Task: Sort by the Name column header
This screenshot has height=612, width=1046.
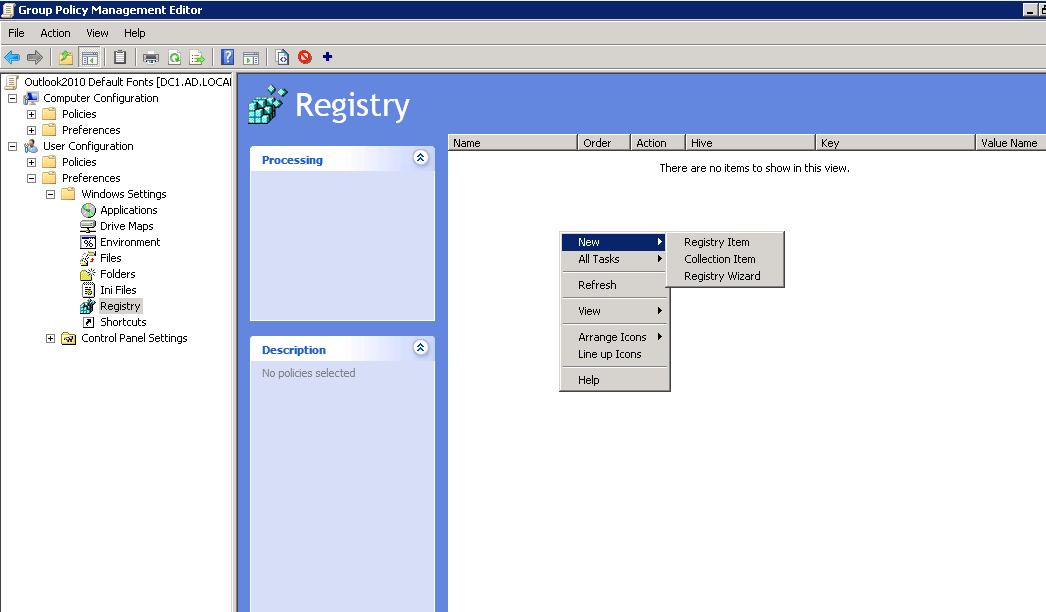Action: tap(512, 143)
